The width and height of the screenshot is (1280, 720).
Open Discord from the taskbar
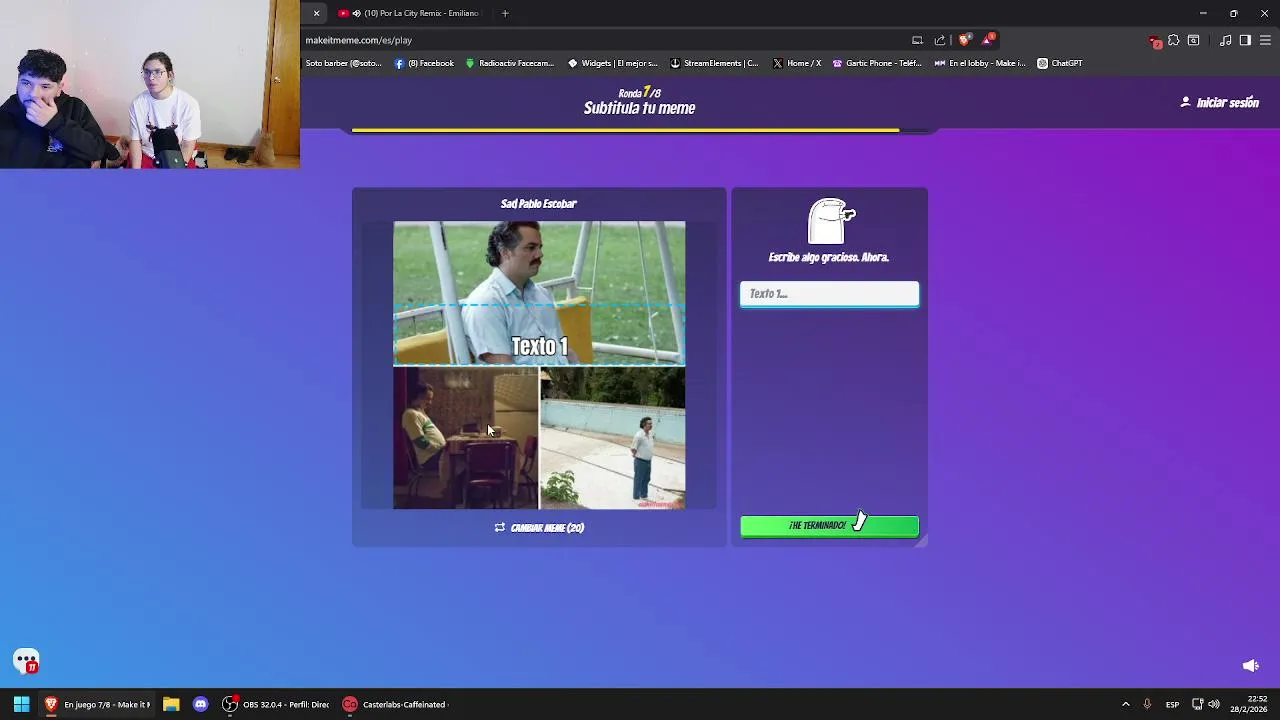tap(200, 704)
